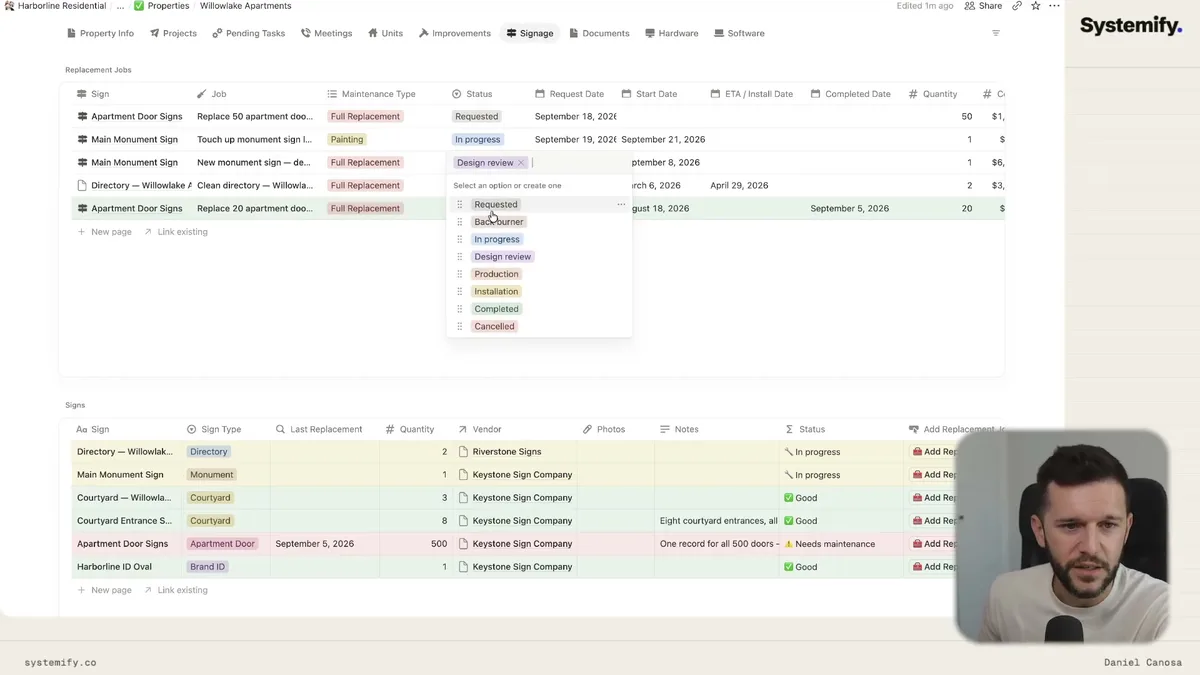Image resolution: width=1200 pixels, height=675 pixels.
Task: Open the more-options dots beside Requested
Action: [x=621, y=204]
